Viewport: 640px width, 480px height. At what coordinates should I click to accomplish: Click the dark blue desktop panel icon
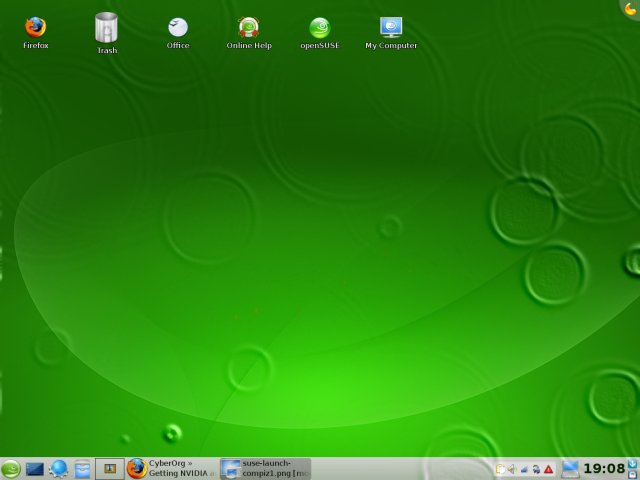coord(35,469)
